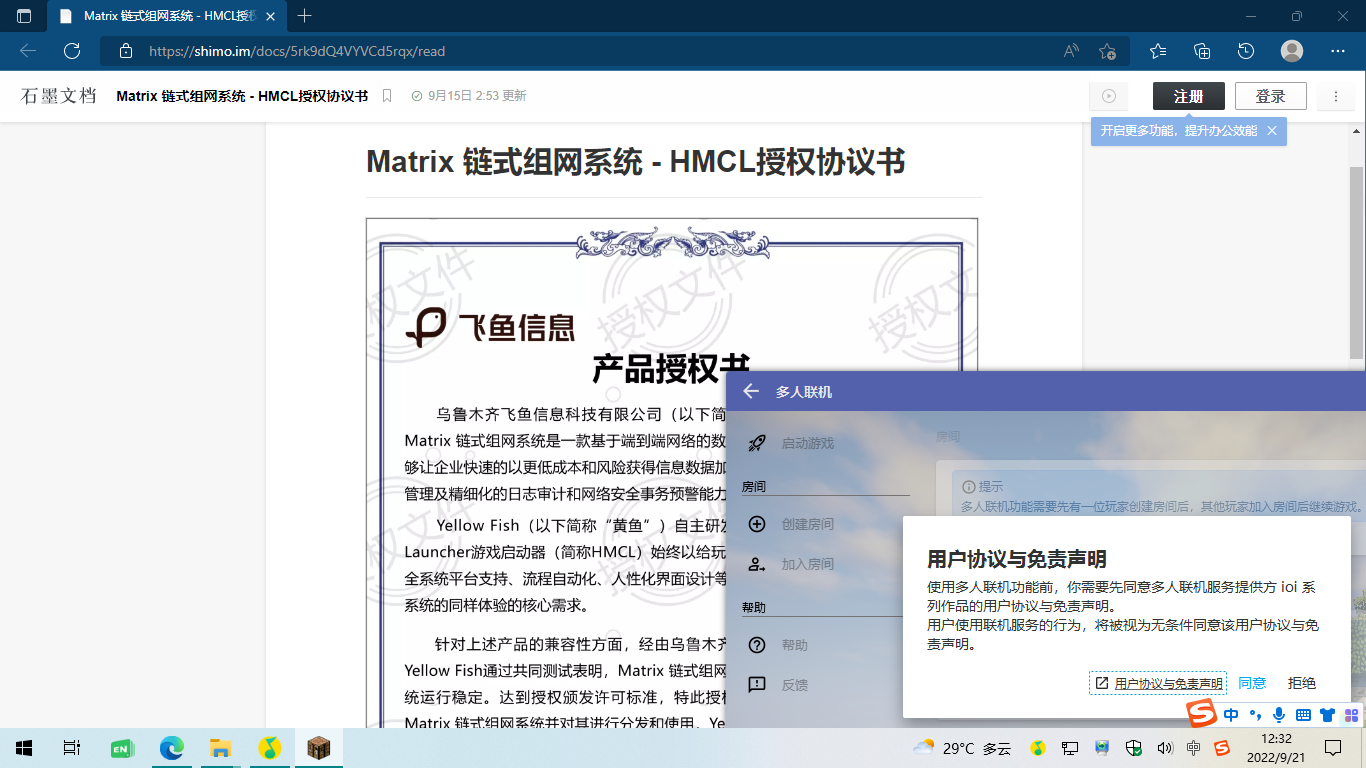Open the weather widget showing 29°C 多云
The width and height of the screenshot is (1366, 768).
click(x=962, y=747)
